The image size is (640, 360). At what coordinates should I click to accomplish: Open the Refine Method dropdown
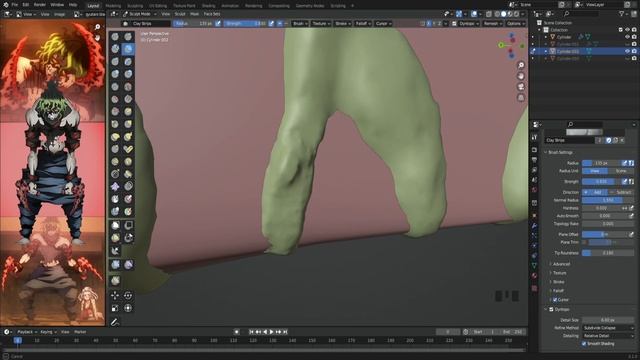coord(608,328)
